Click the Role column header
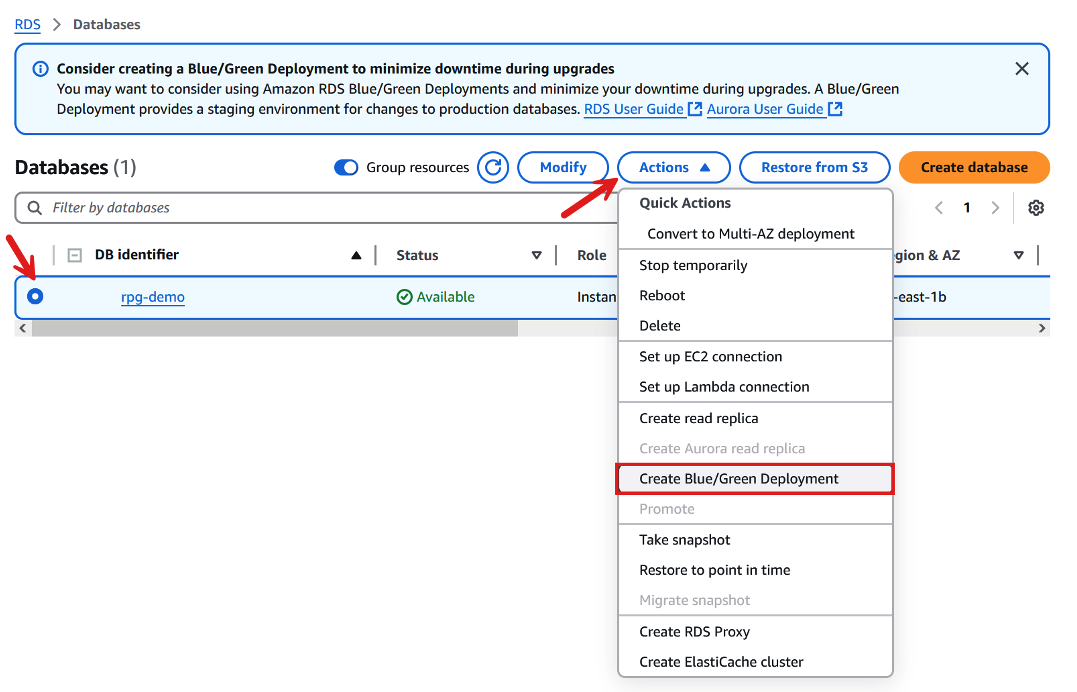The image size is (1077, 692). (x=591, y=256)
